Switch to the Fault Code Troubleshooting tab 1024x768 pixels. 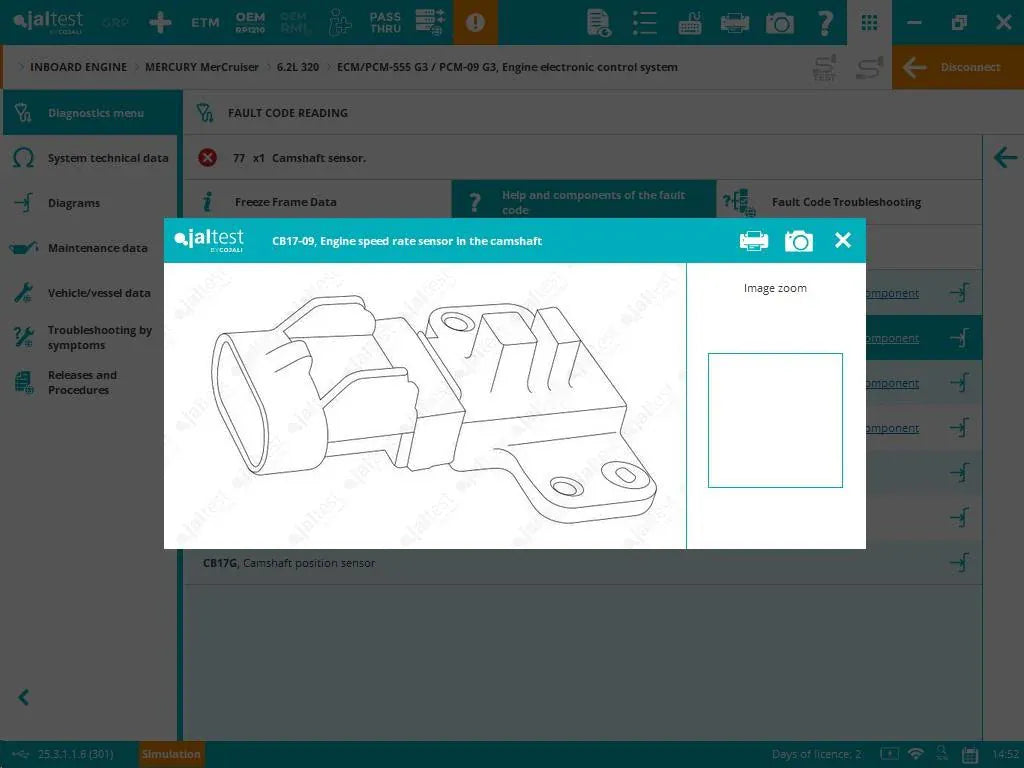tap(847, 201)
